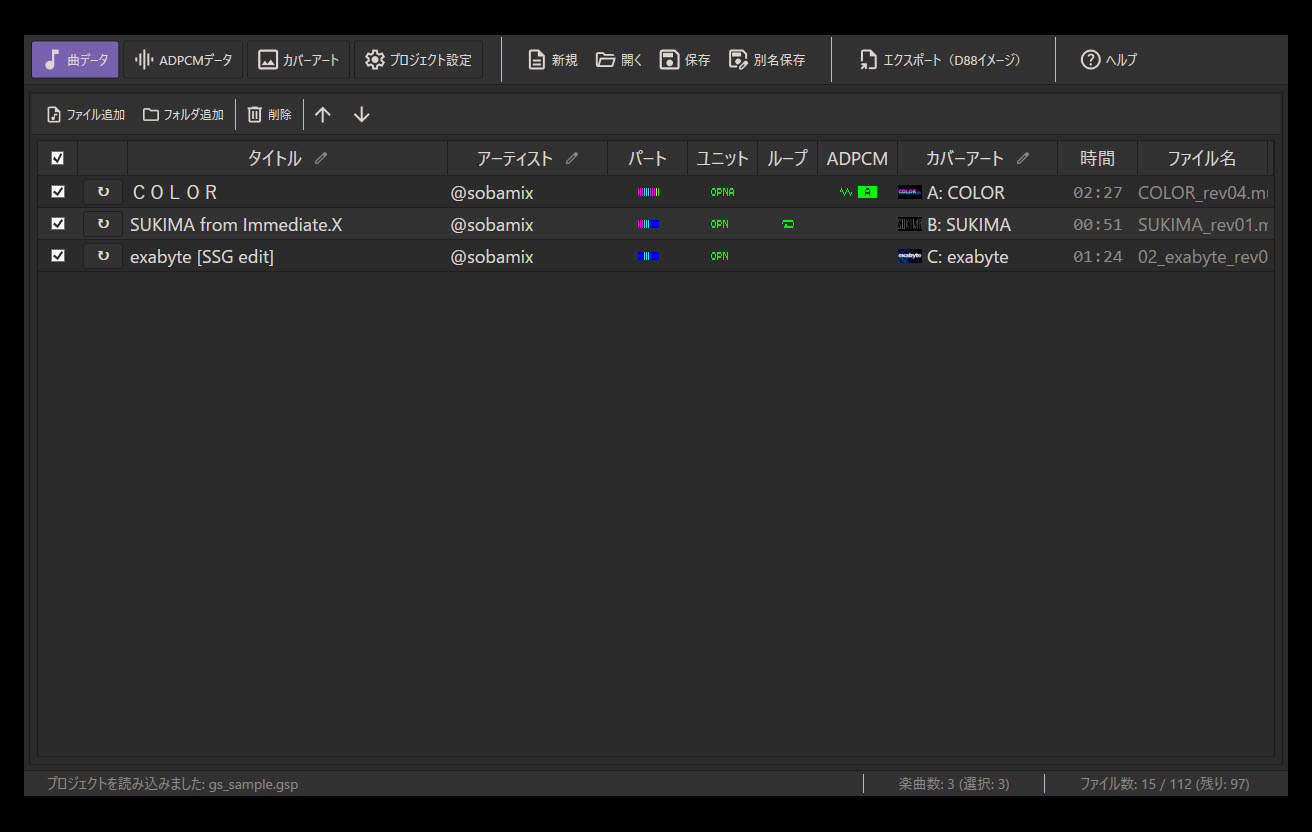Screen dimensions: 1312x832
Task: Click the ファイル追加 button
Action: tap(86, 115)
